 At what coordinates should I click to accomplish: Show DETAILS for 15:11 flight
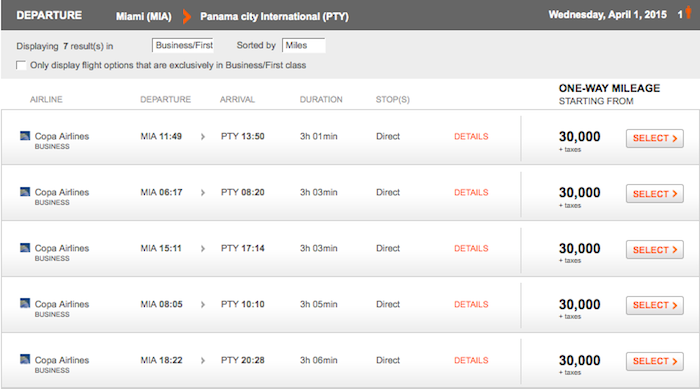[x=471, y=248]
